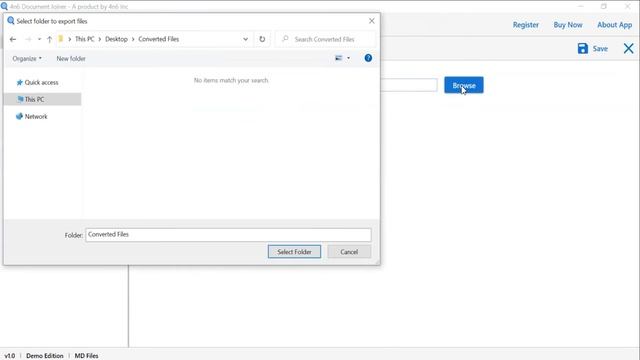The width and height of the screenshot is (640, 360).
Task: Click 'Demo Edition' in the status bar
Action: (x=45, y=356)
